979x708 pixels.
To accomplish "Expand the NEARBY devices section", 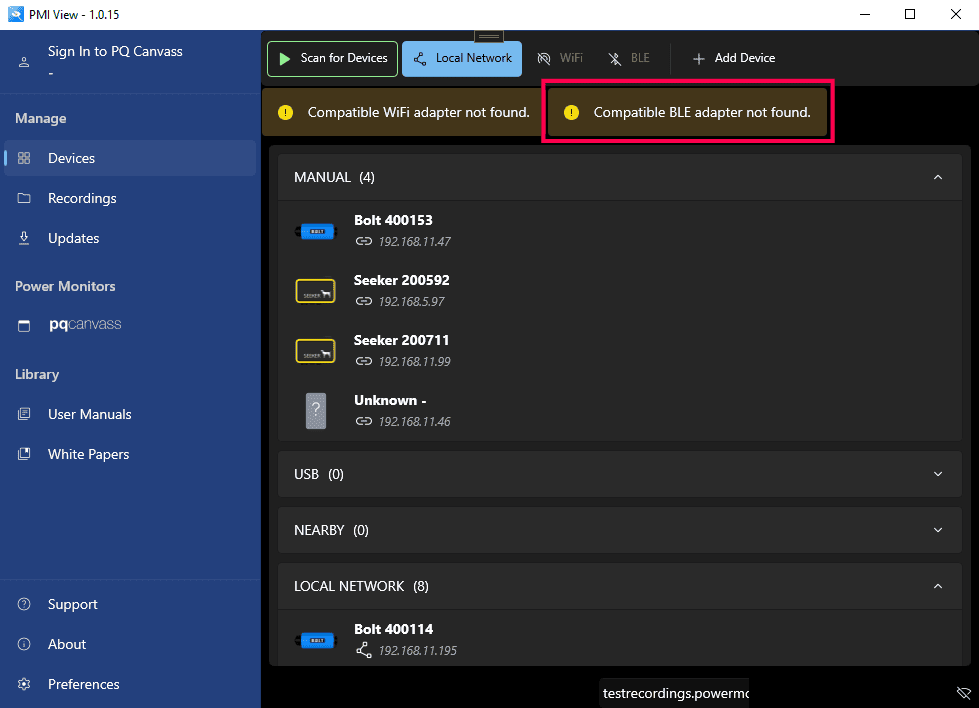I will click(937, 530).
